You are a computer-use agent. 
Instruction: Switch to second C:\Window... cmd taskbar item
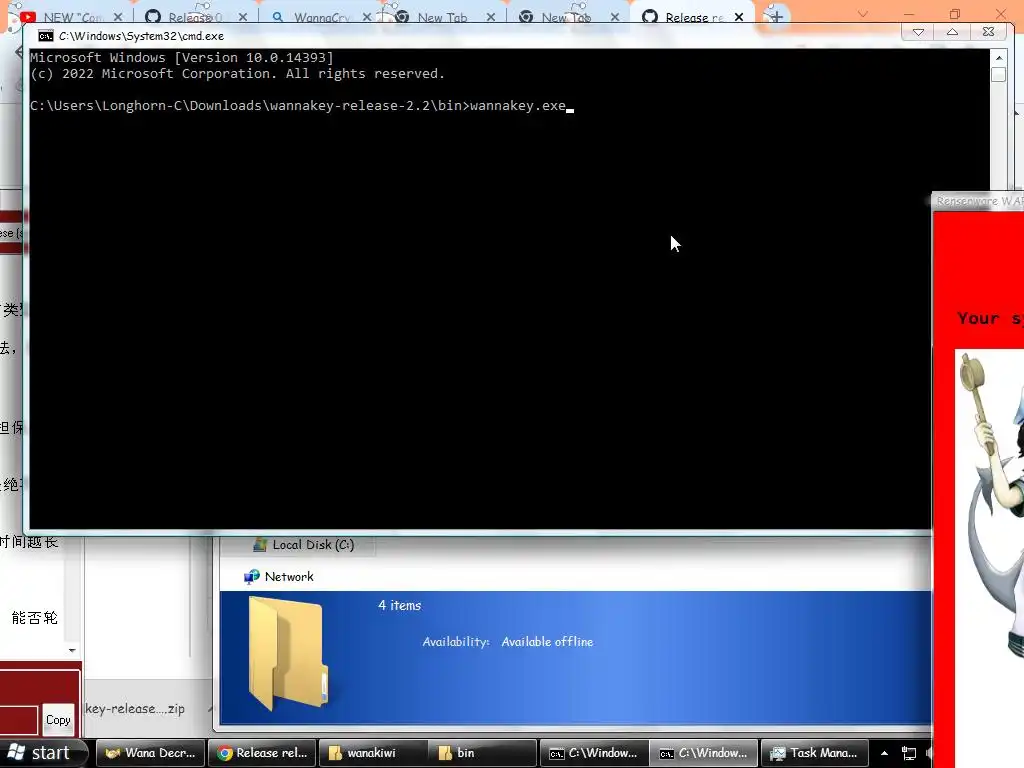click(x=704, y=753)
